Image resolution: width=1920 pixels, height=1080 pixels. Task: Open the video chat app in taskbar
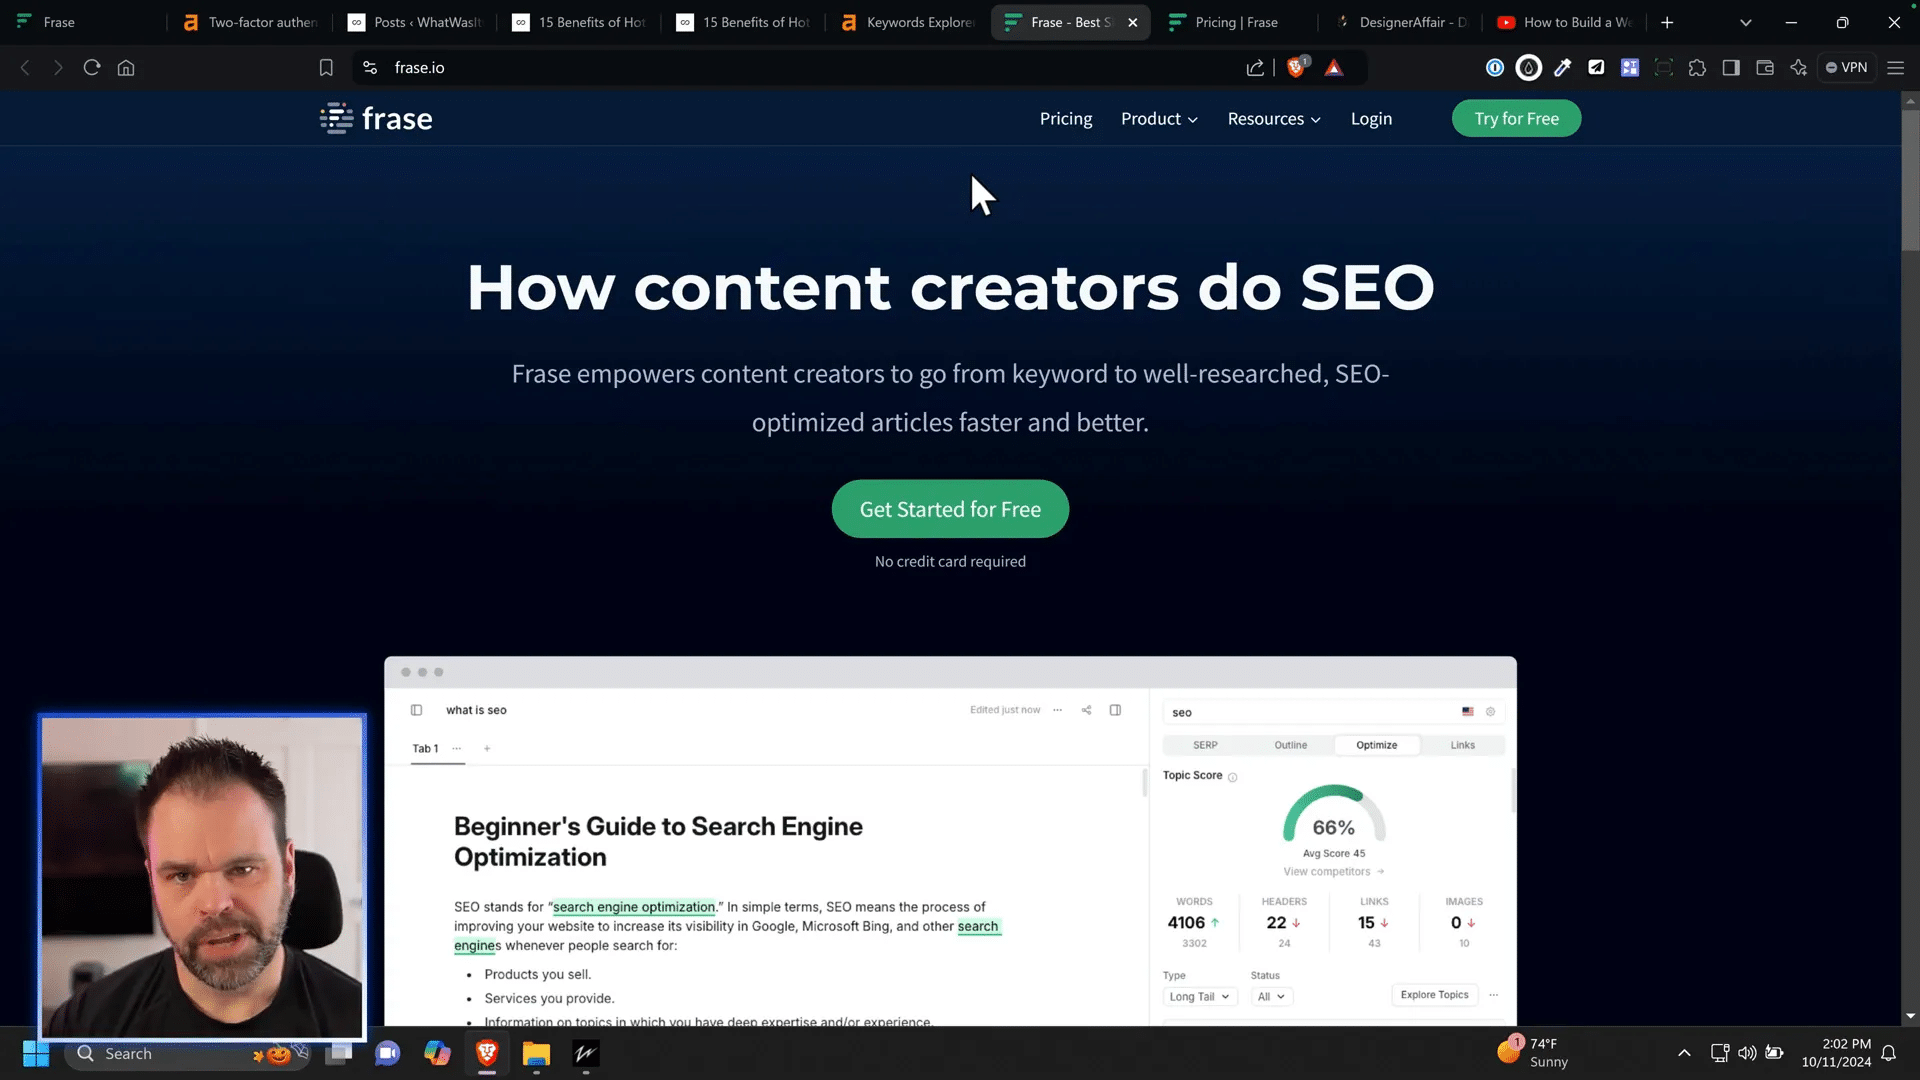pyautogui.click(x=388, y=1053)
